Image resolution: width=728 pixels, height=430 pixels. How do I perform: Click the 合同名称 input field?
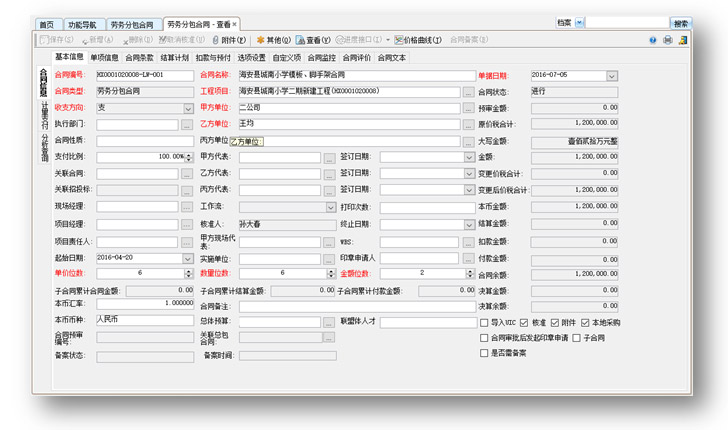coord(357,75)
